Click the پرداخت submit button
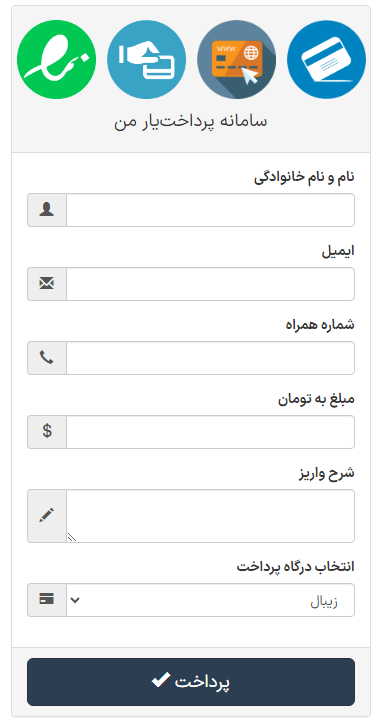 [x=191, y=682]
